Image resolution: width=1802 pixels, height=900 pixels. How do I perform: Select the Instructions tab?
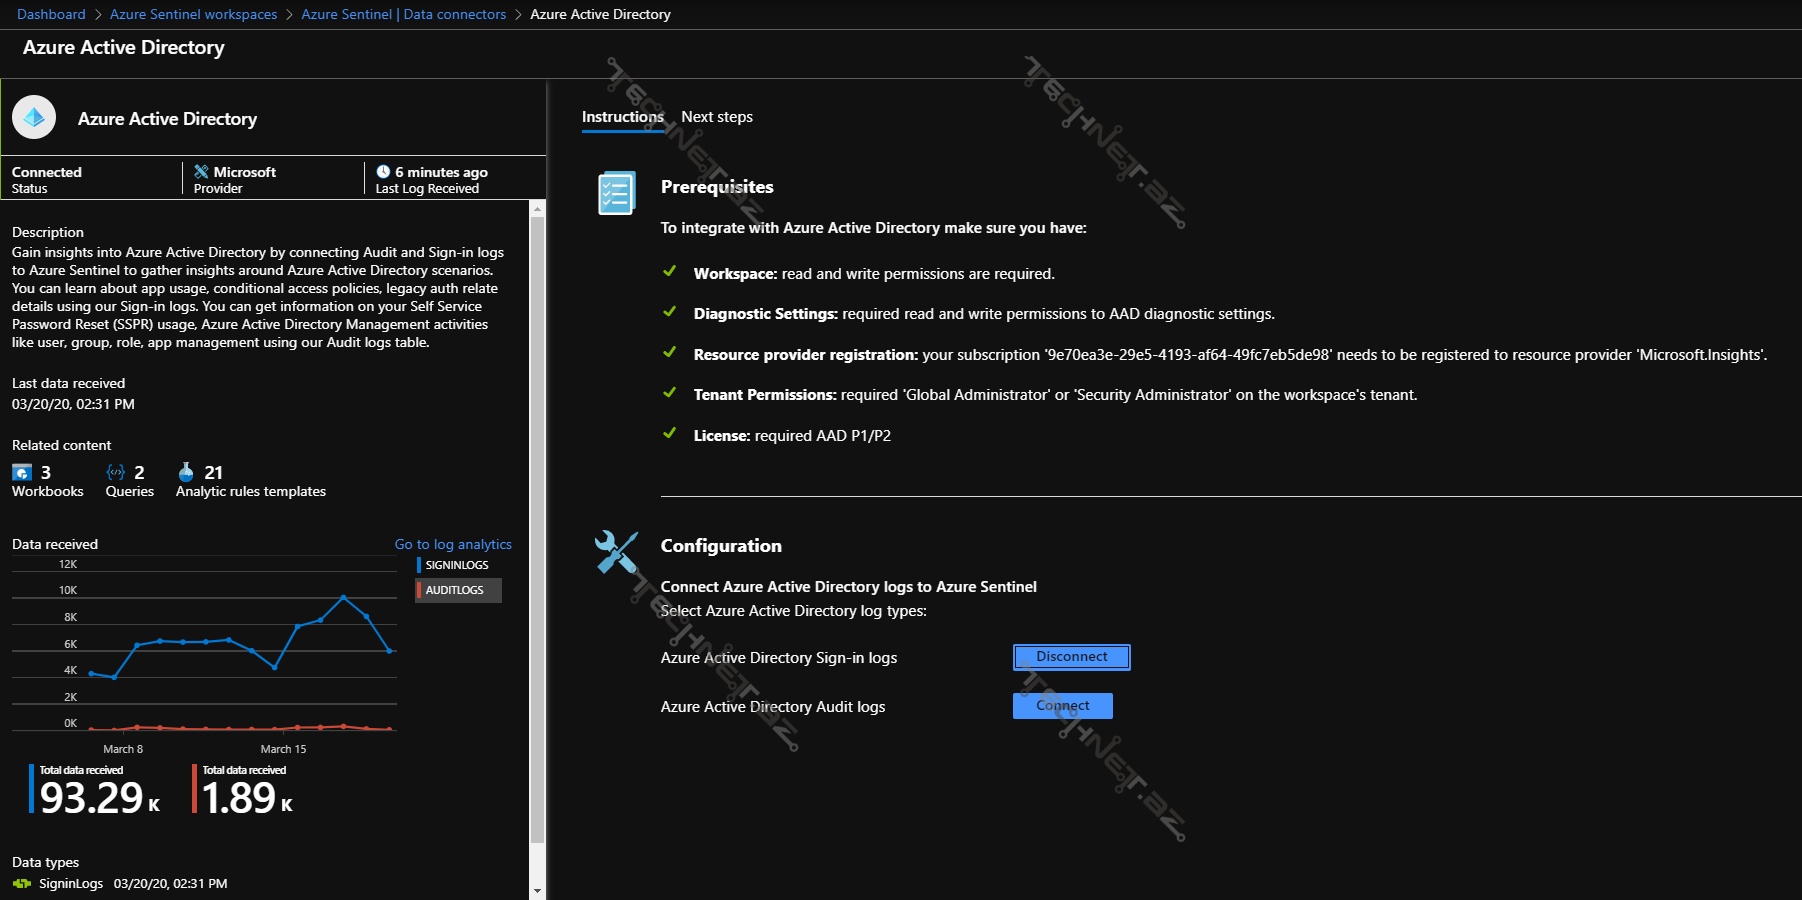point(622,117)
